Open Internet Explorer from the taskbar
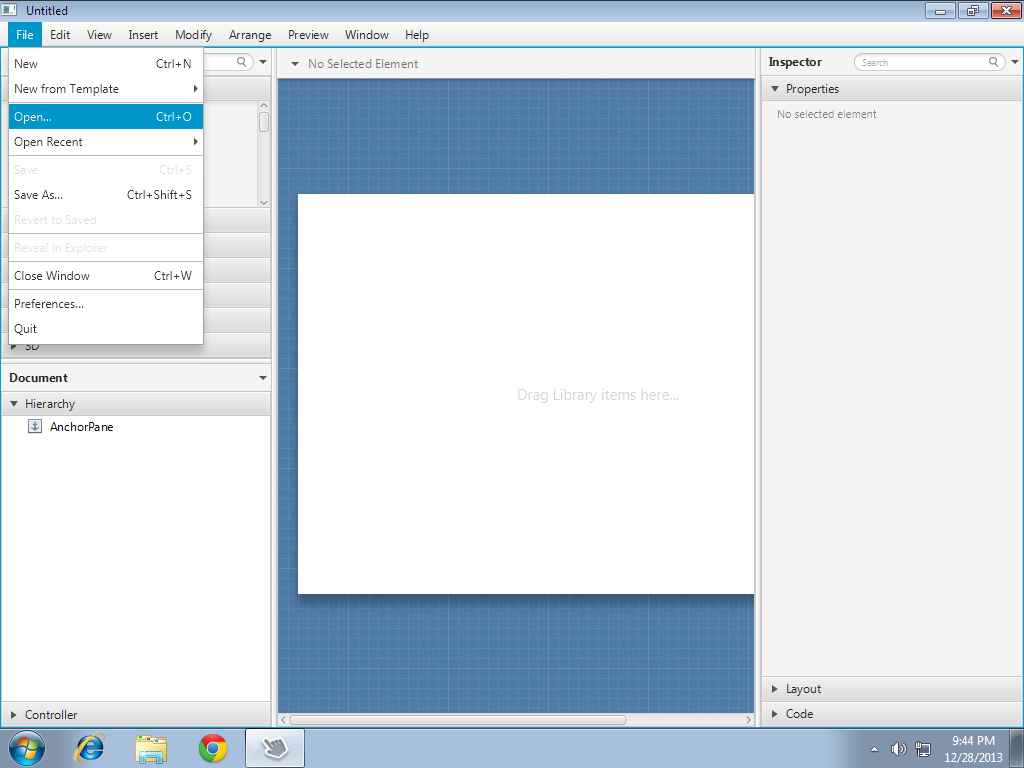Screen dimensions: 1024x768 90,748
